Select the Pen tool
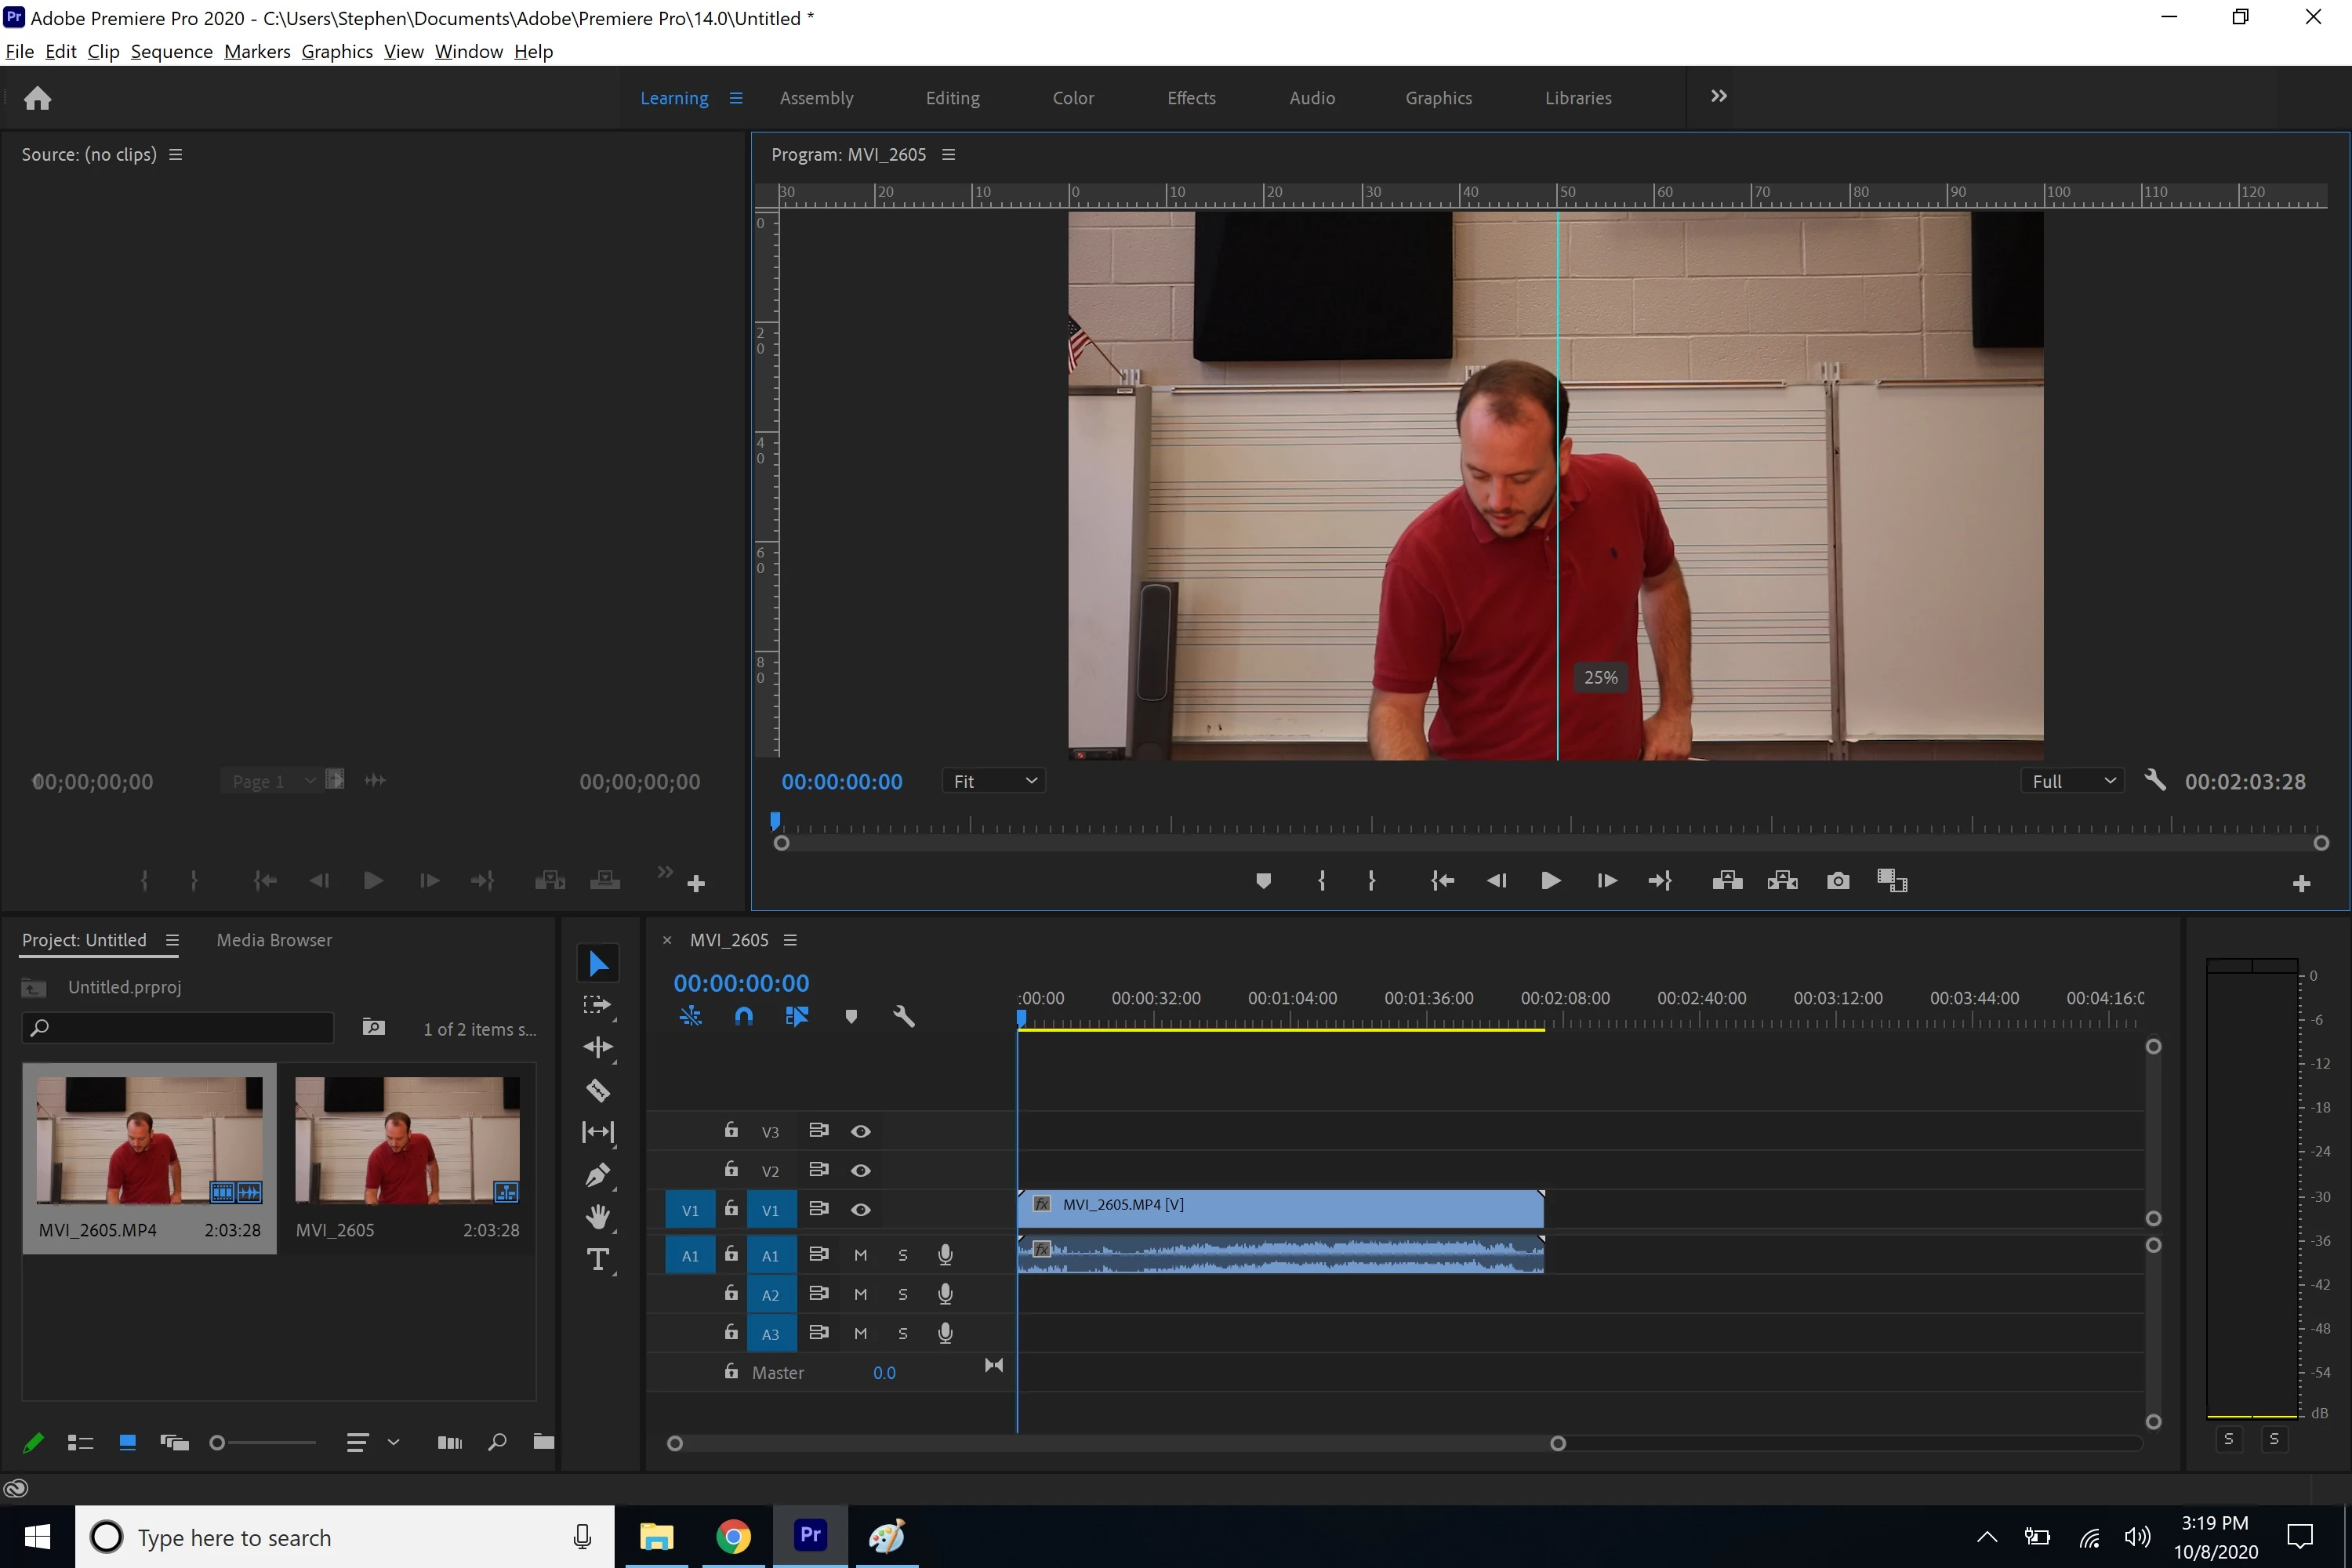The image size is (2352, 1568). (598, 1175)
